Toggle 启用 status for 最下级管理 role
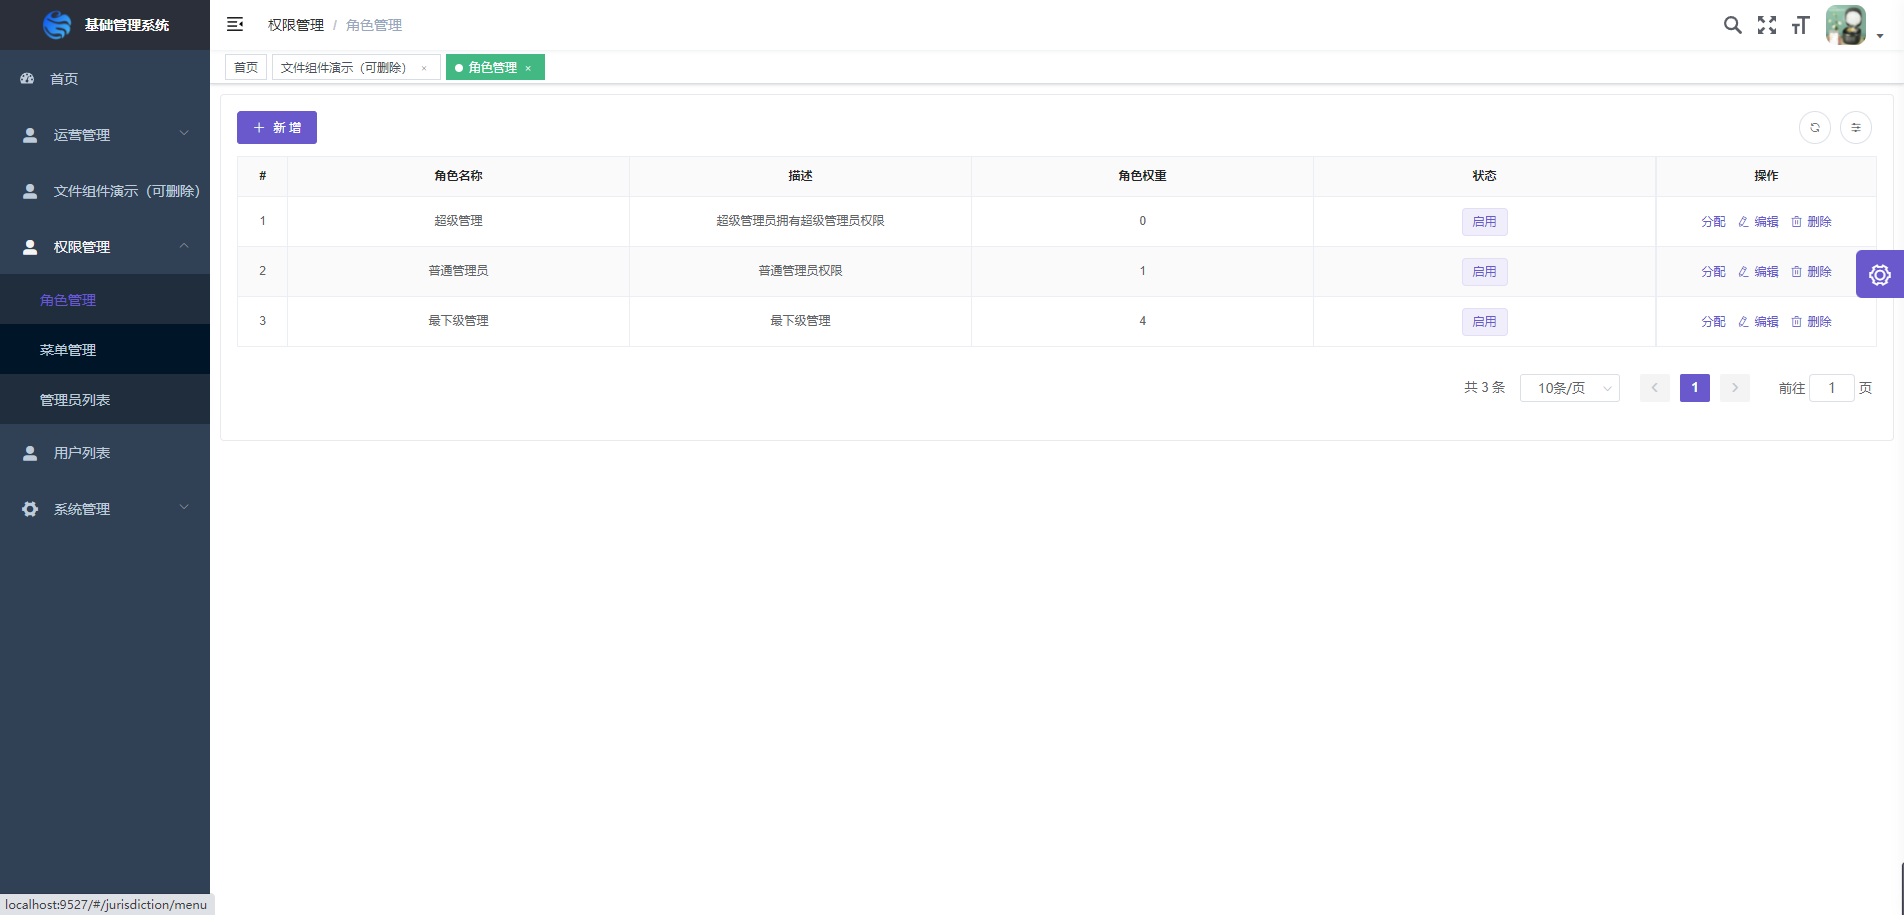The width and height of the screenshot is (1904, 915). (x=1484, y=322)
